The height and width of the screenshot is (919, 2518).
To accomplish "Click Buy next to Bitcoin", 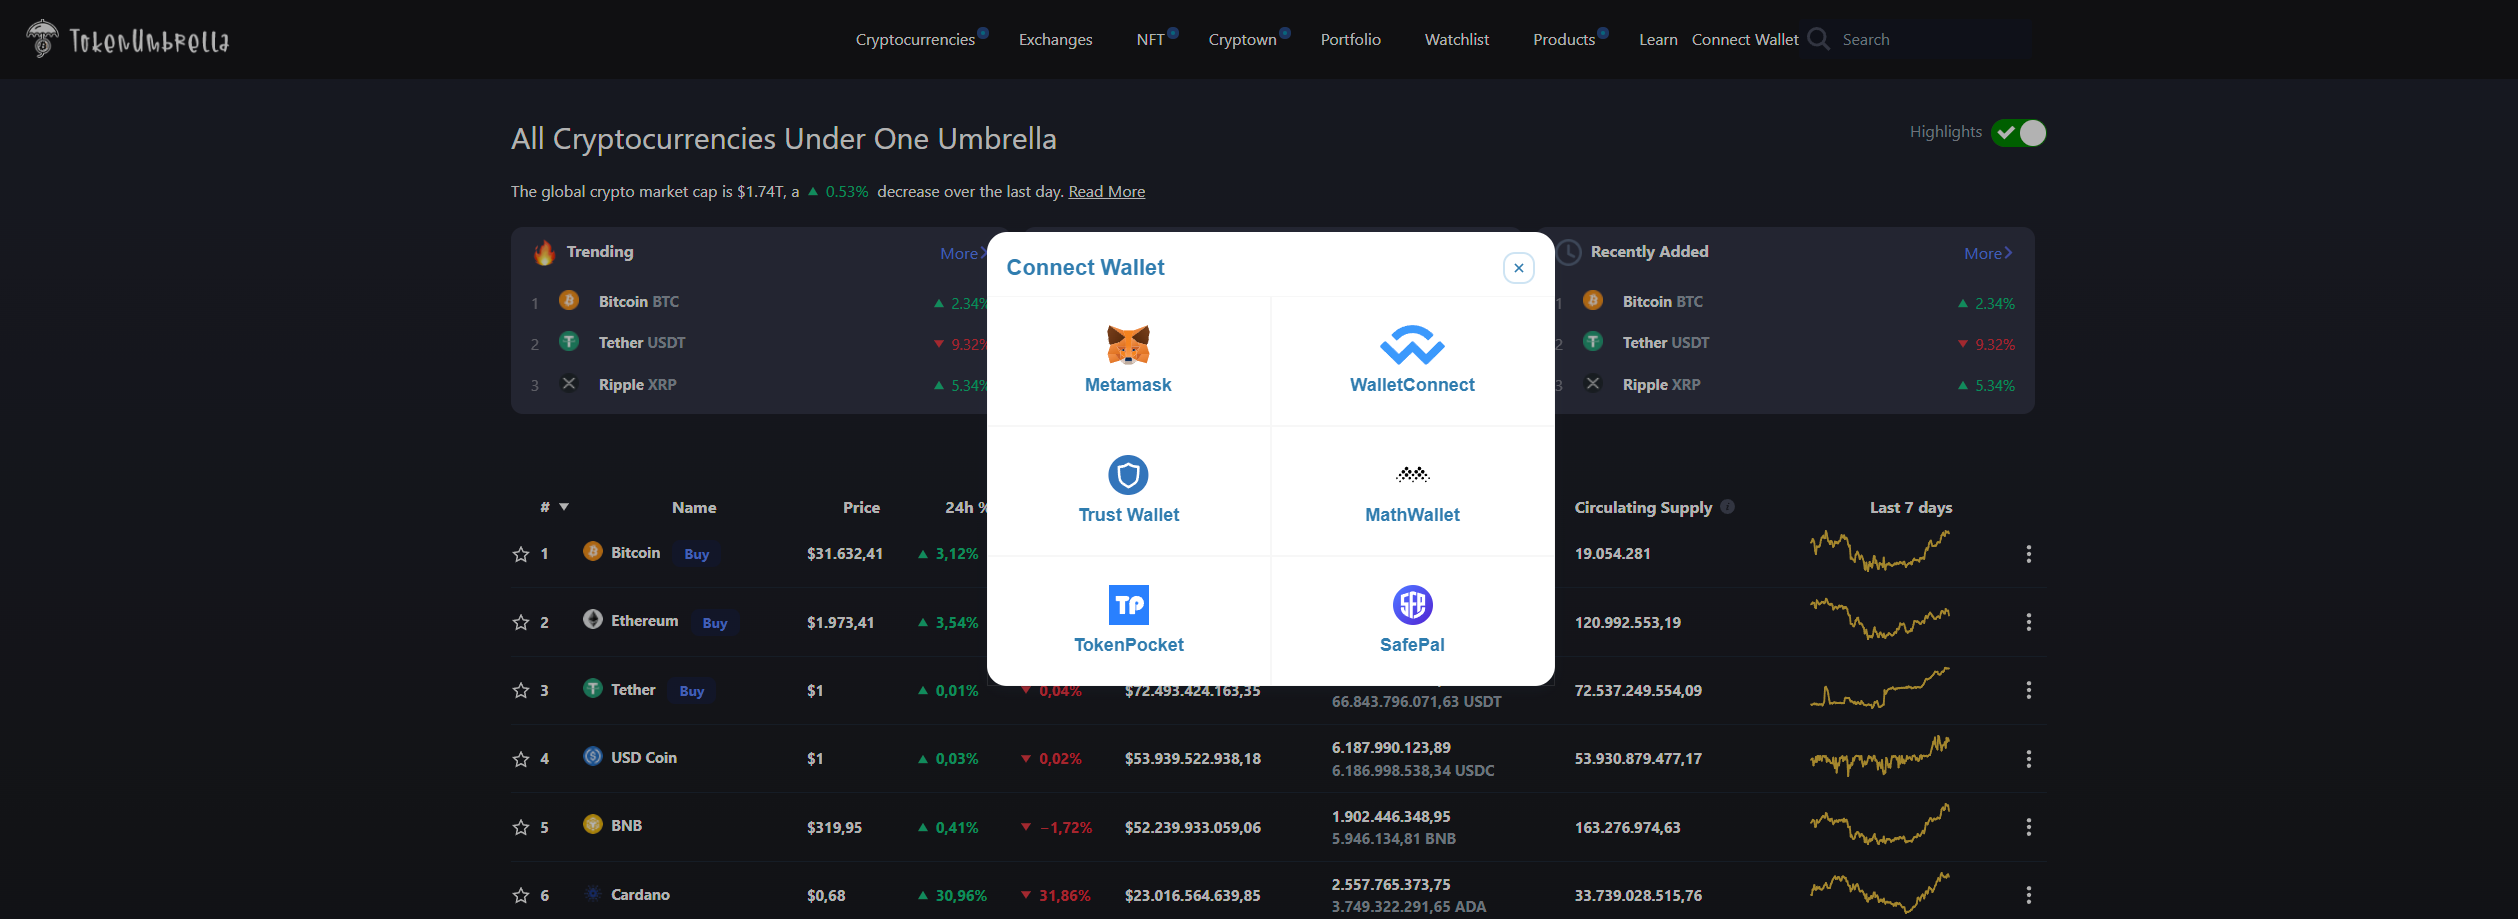I will [697, 554].
